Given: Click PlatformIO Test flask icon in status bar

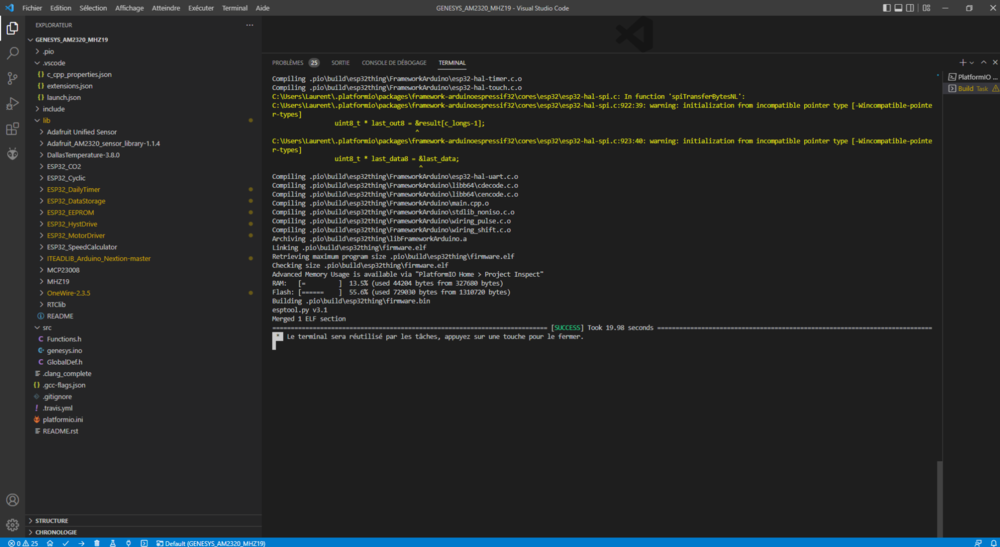Looking at the screenshot, I should click(x=113, y=543).
